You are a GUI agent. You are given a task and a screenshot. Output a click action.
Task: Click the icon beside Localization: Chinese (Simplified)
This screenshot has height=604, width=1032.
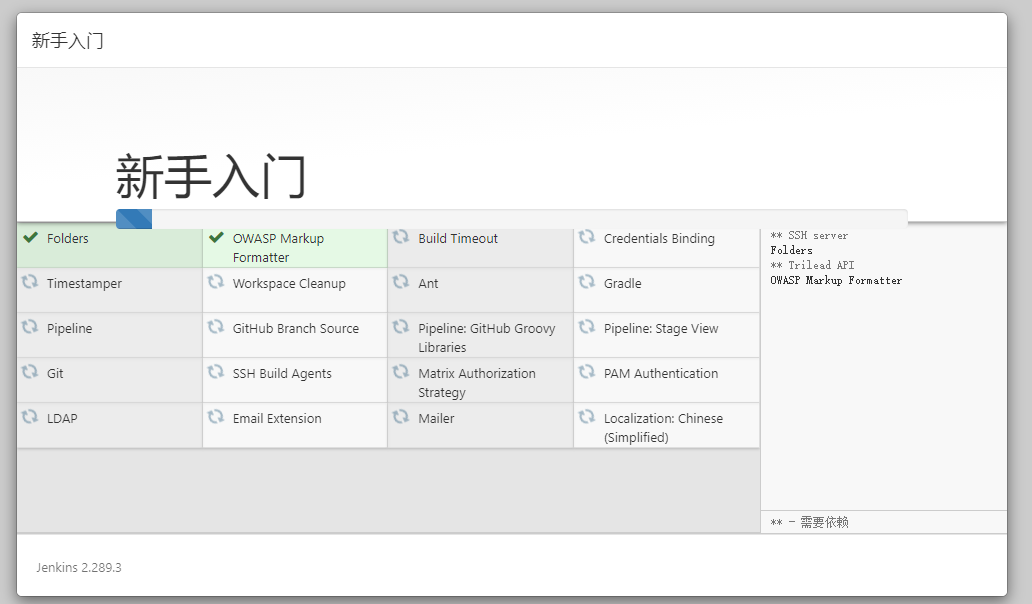(586, 416)
